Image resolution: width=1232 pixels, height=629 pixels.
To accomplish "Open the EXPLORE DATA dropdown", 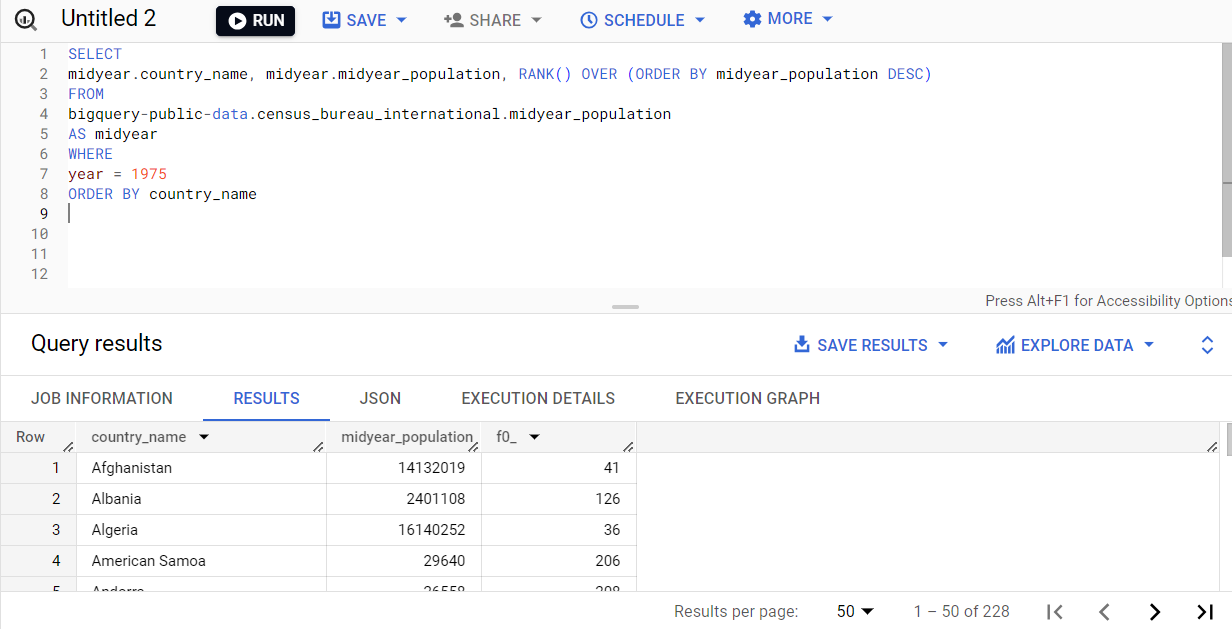I will (1075, 345).
